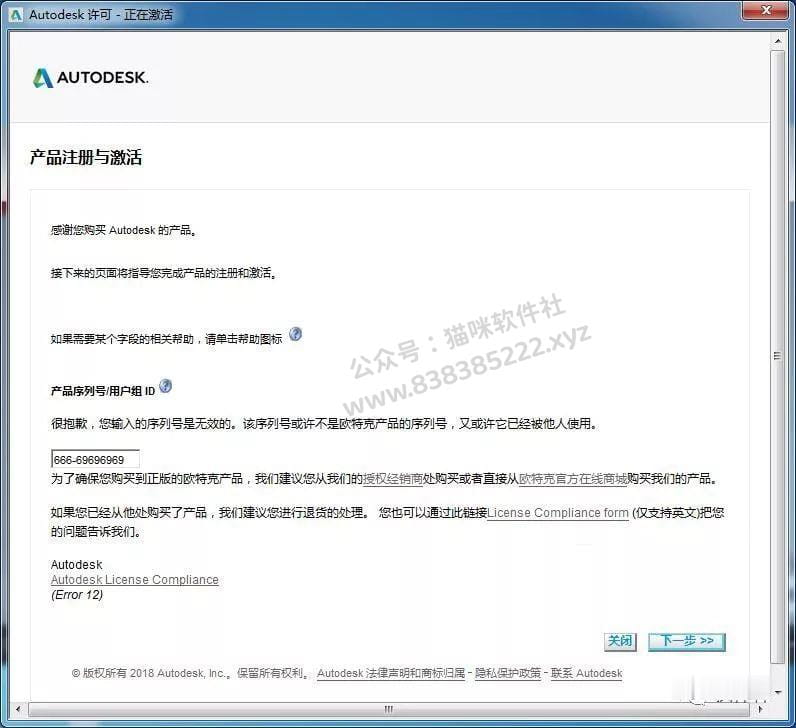Click the serial number input field
796x728 pixels.
click(x=95, y=459)
